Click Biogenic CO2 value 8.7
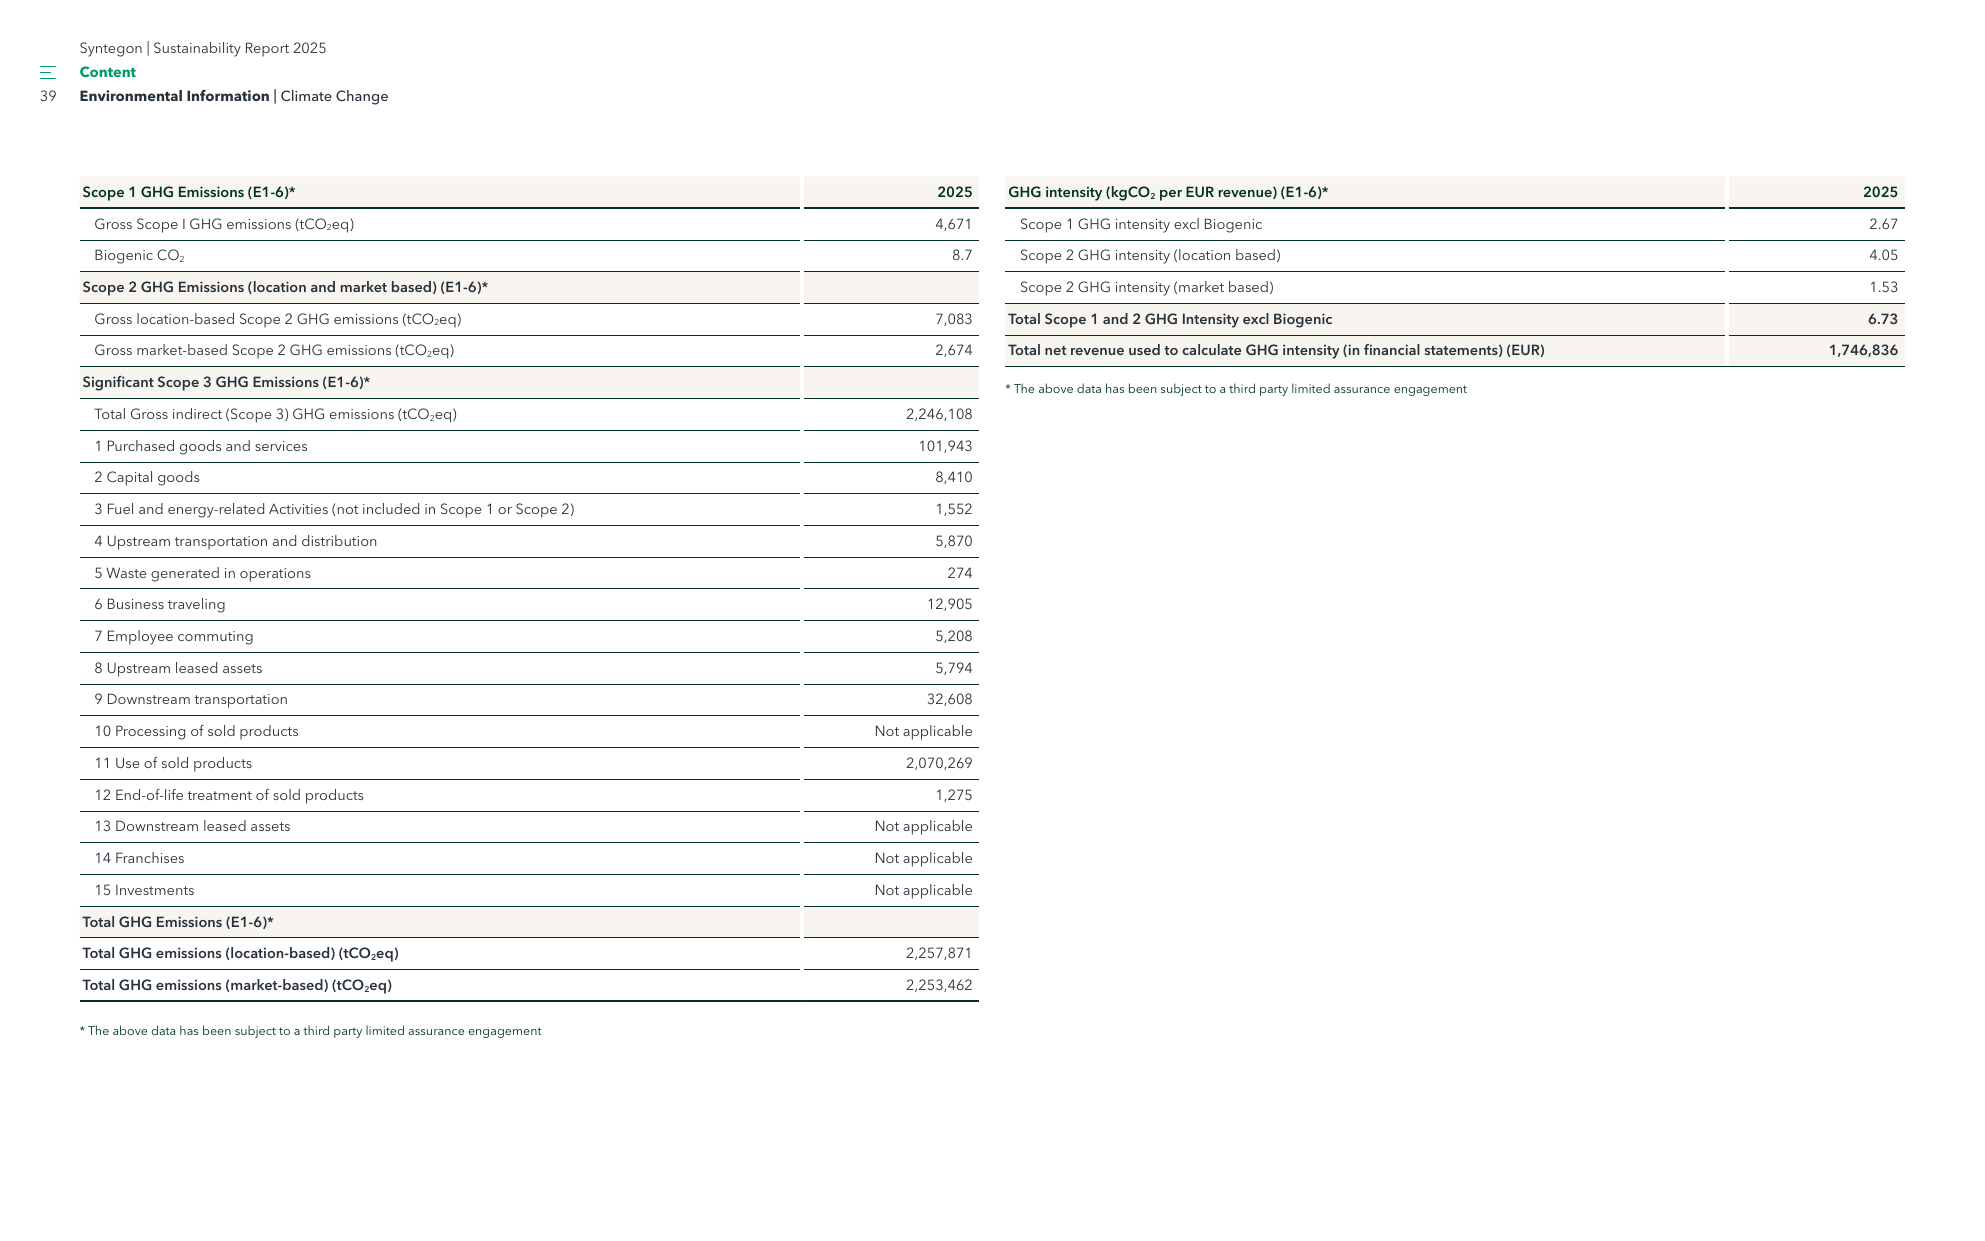The height and width of the screenshot is (1241, 1985). point(962,255)
